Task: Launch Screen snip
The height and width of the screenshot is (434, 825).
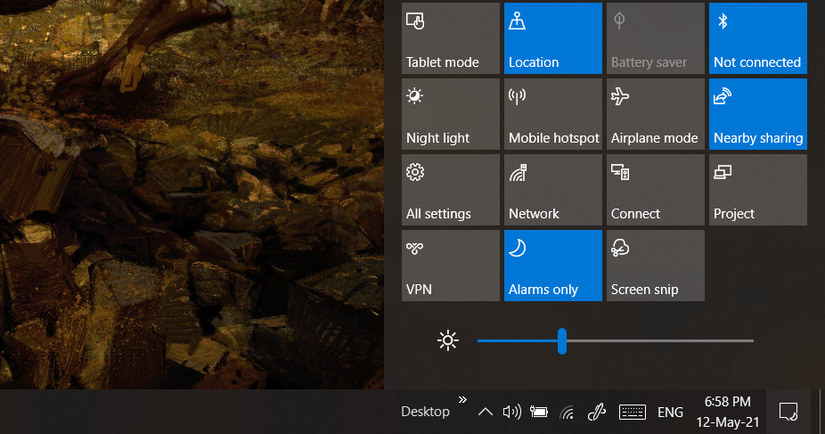Action: click(x=655, y=266)
